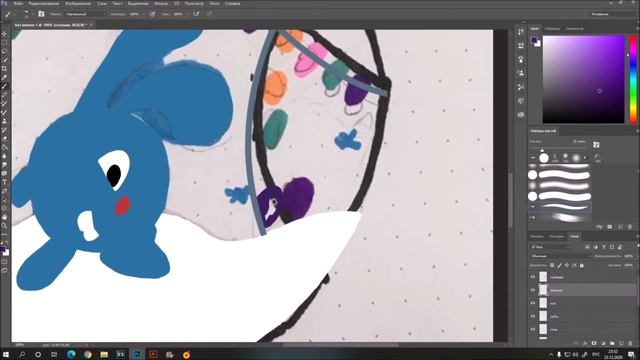Select the Type tool (T)
The image size is (640, 360).
point(4,182)
